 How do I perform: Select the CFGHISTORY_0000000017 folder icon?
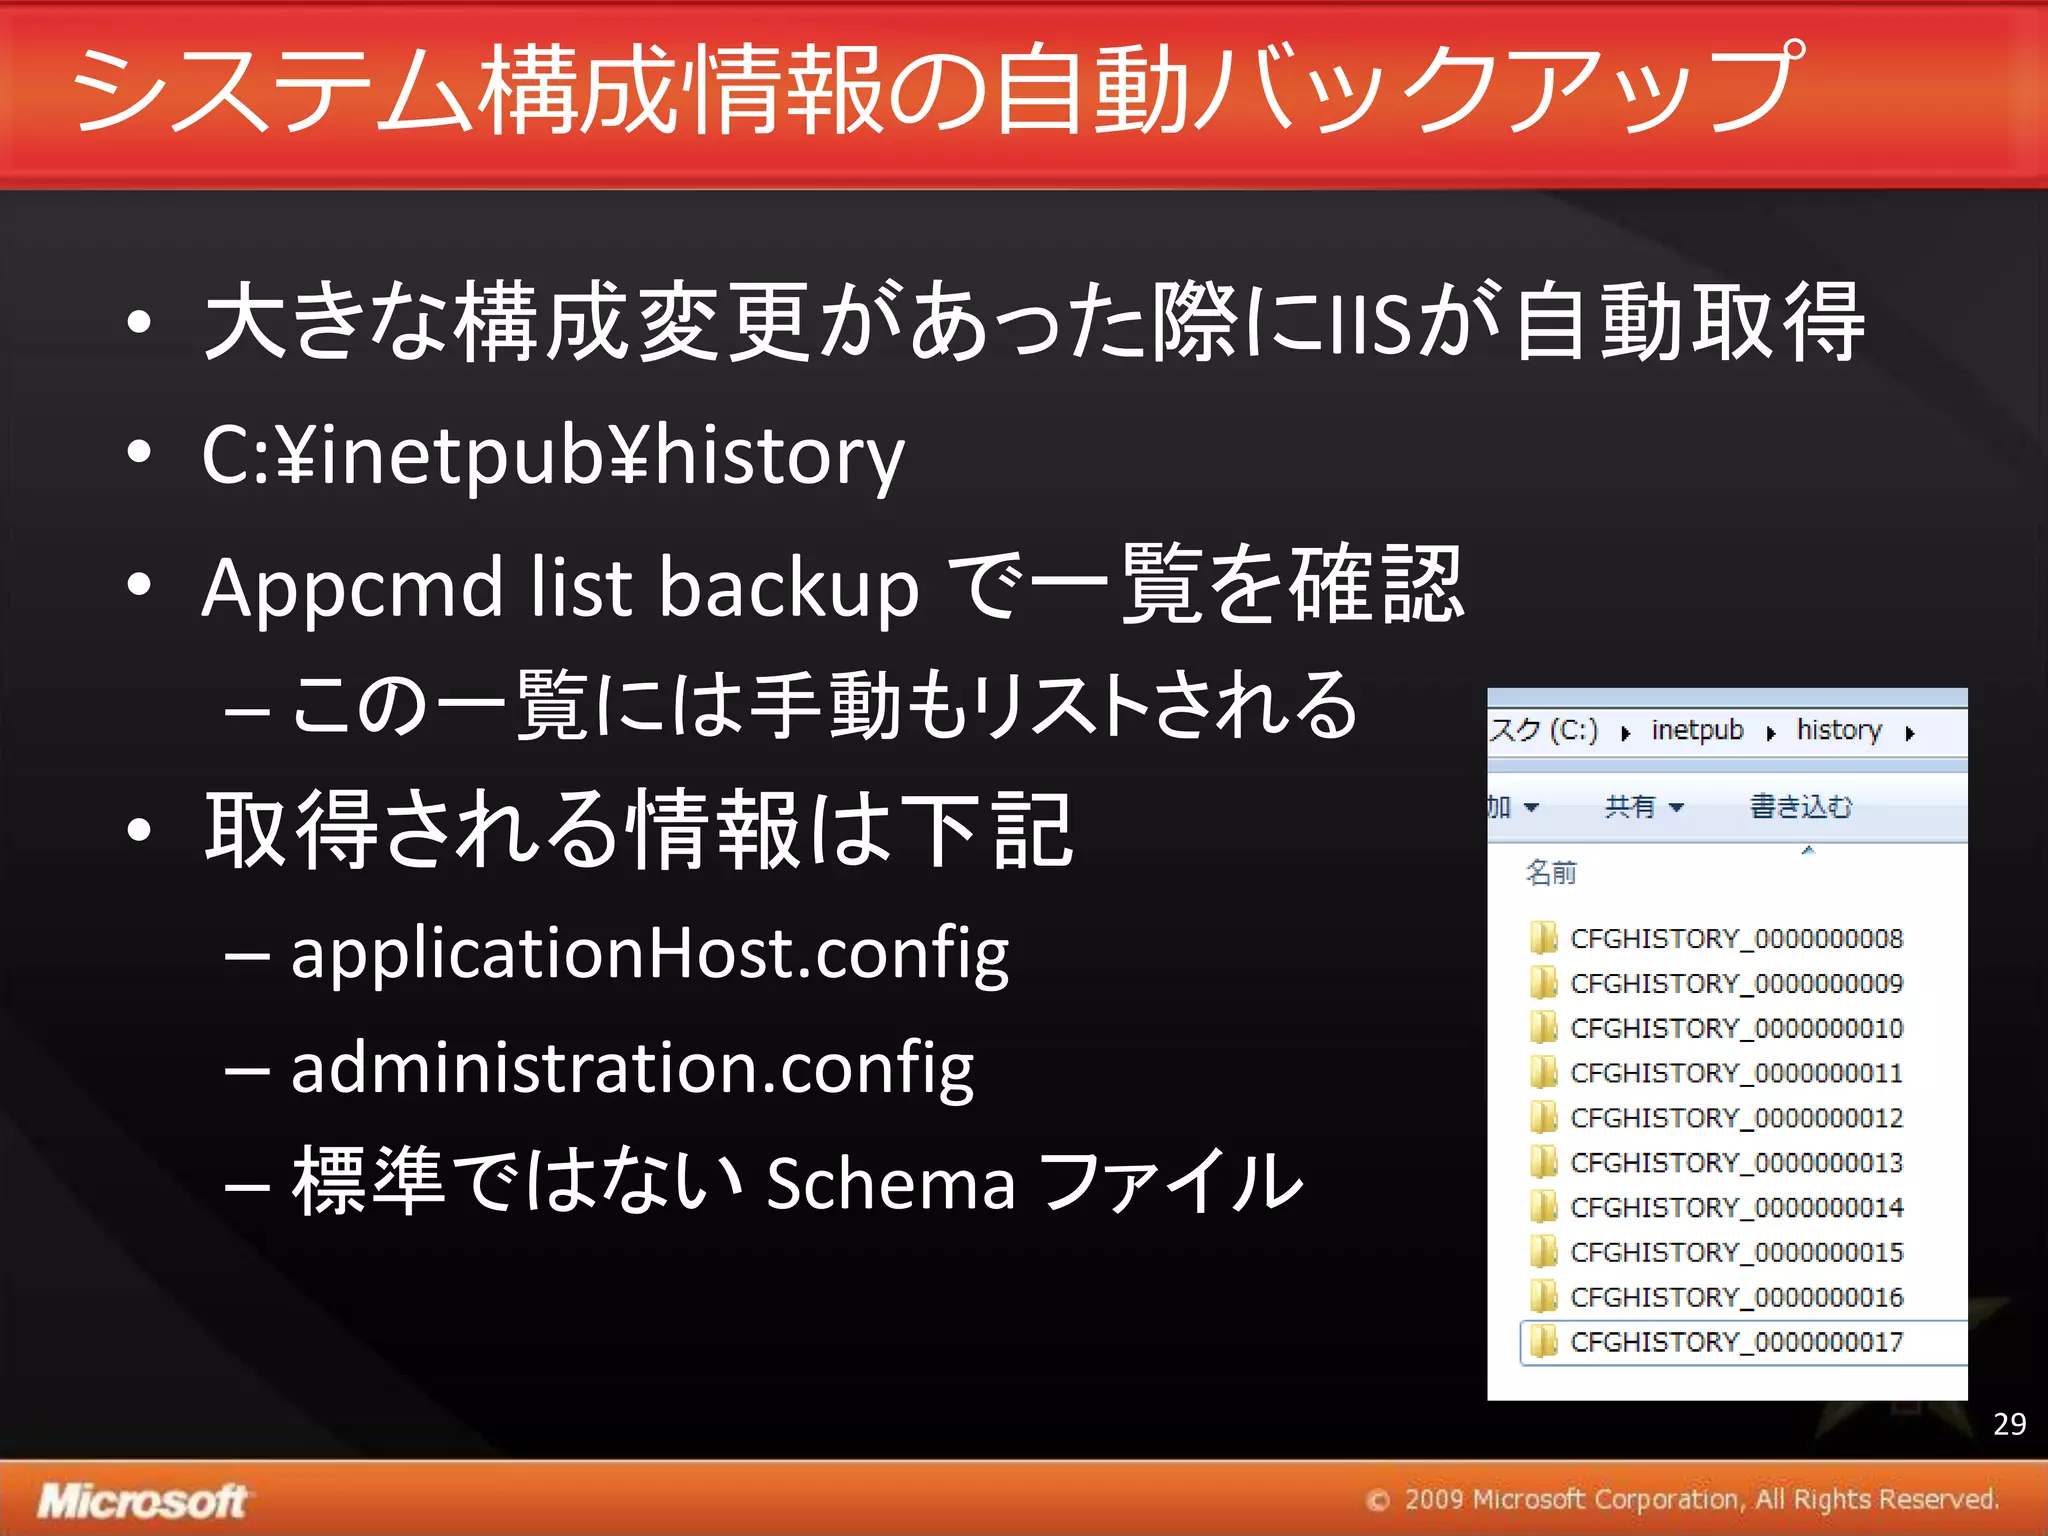(x=1544, y=1341)
